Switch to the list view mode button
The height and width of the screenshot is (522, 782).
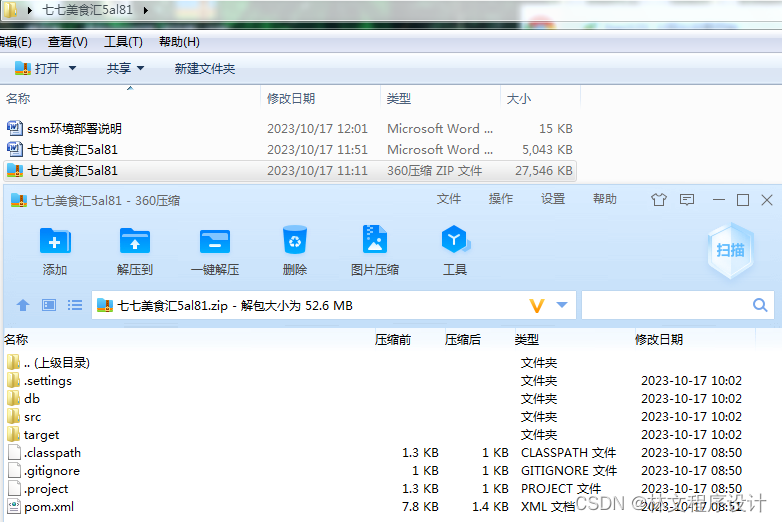point(75,305)
